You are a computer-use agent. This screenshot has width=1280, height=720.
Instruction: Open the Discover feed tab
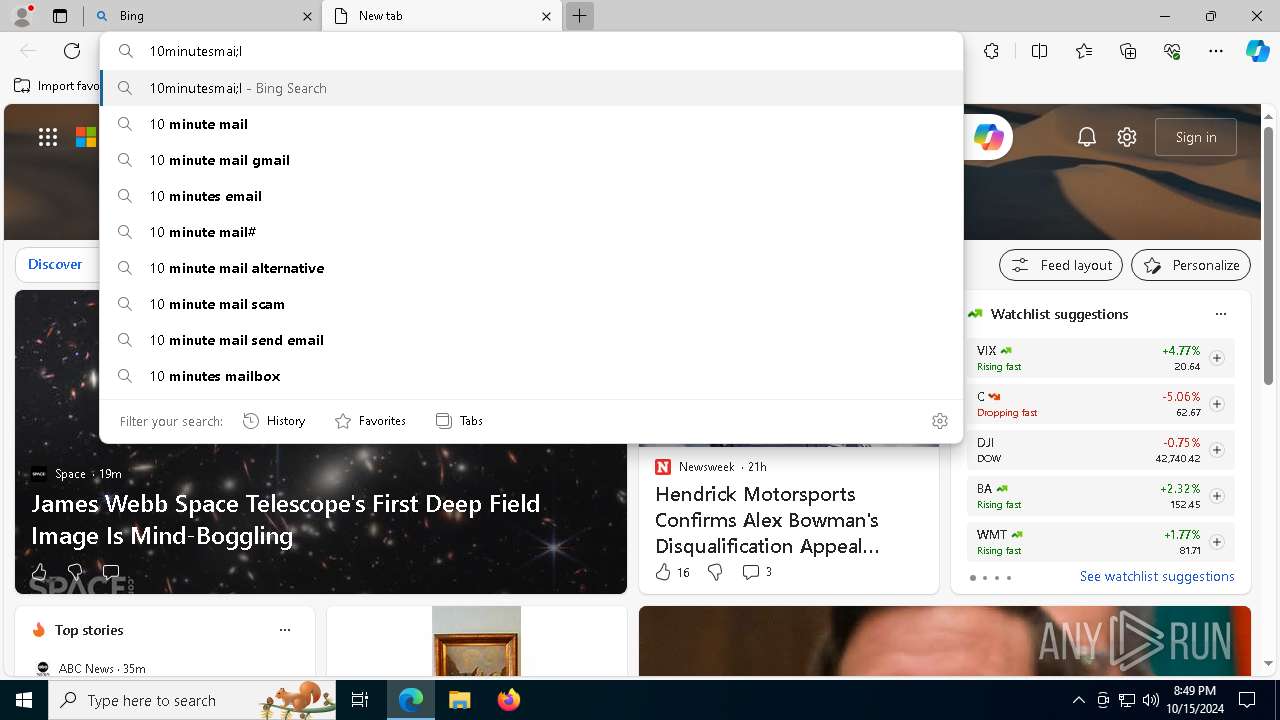(55, 264)
